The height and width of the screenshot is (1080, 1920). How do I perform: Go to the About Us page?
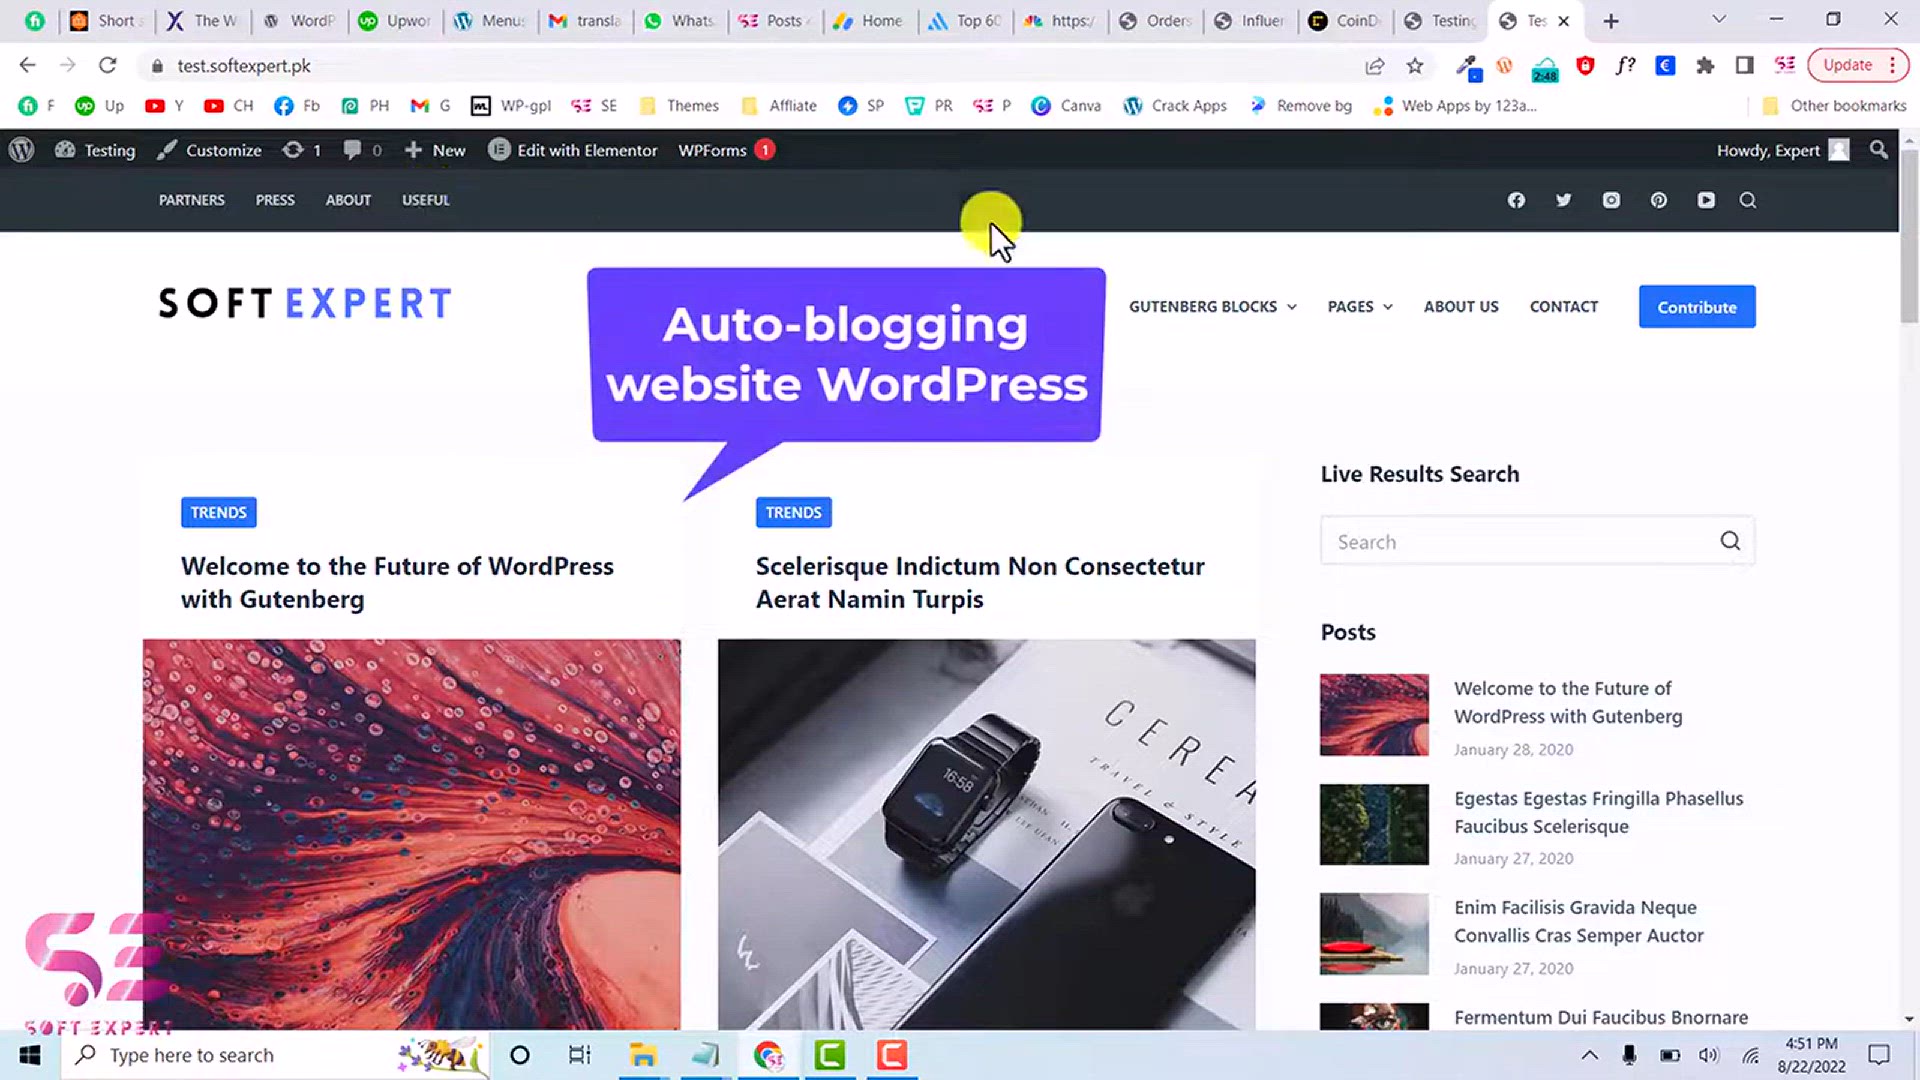pyautogui.click(x=1461, y=307)
